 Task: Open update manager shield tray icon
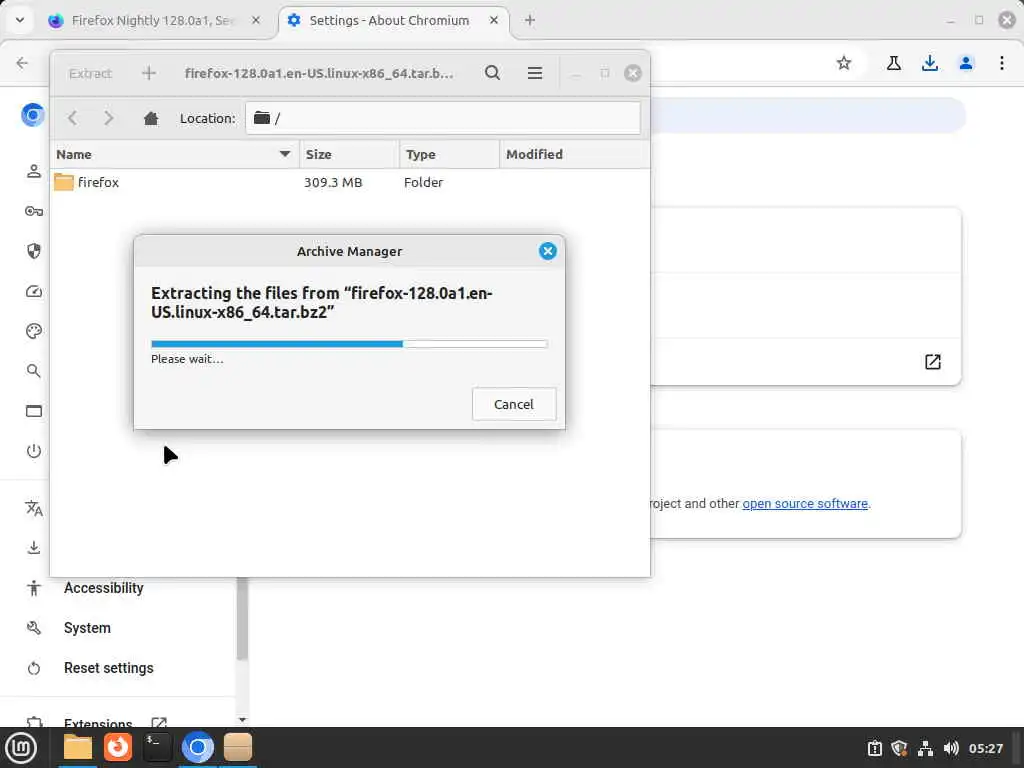900,748
